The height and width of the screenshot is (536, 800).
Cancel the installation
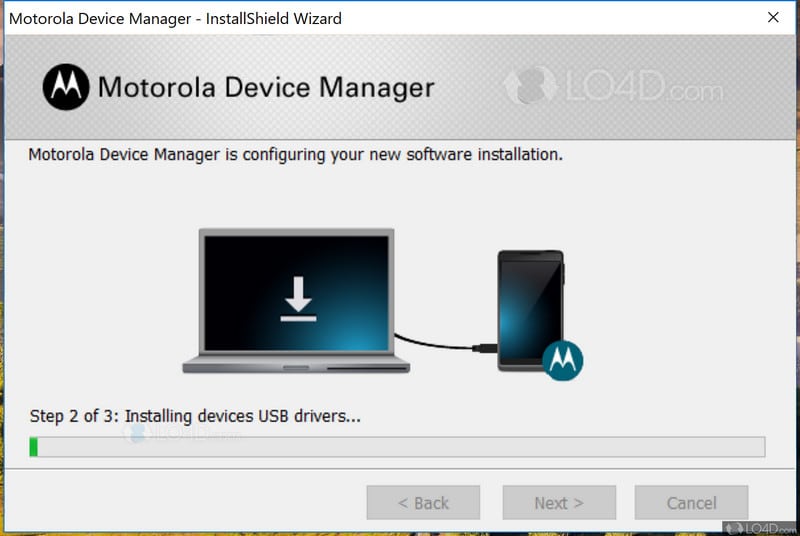tap(691, 503)
